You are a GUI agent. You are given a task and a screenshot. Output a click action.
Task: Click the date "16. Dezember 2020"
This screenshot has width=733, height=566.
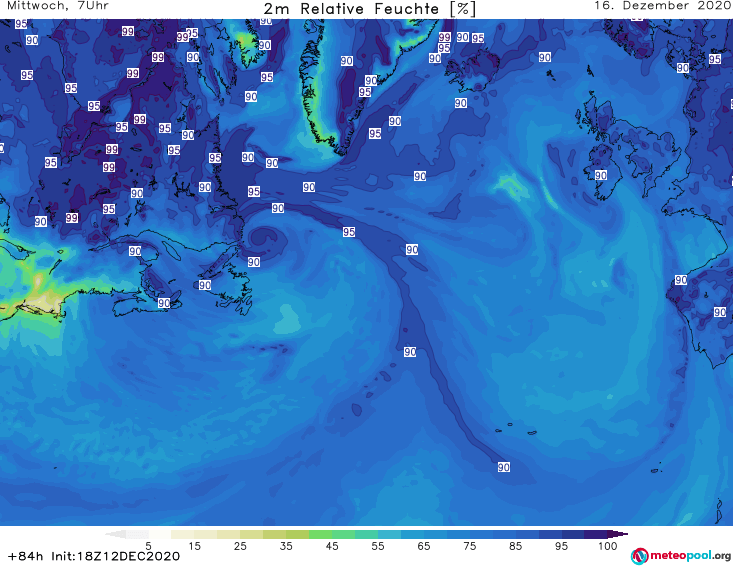[662, 6]
